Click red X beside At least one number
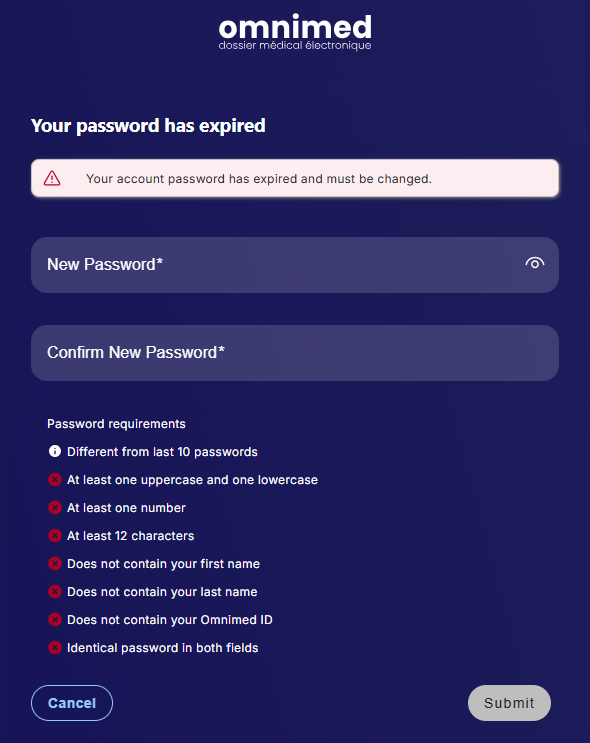590x743 pixels. pos(55,507)
